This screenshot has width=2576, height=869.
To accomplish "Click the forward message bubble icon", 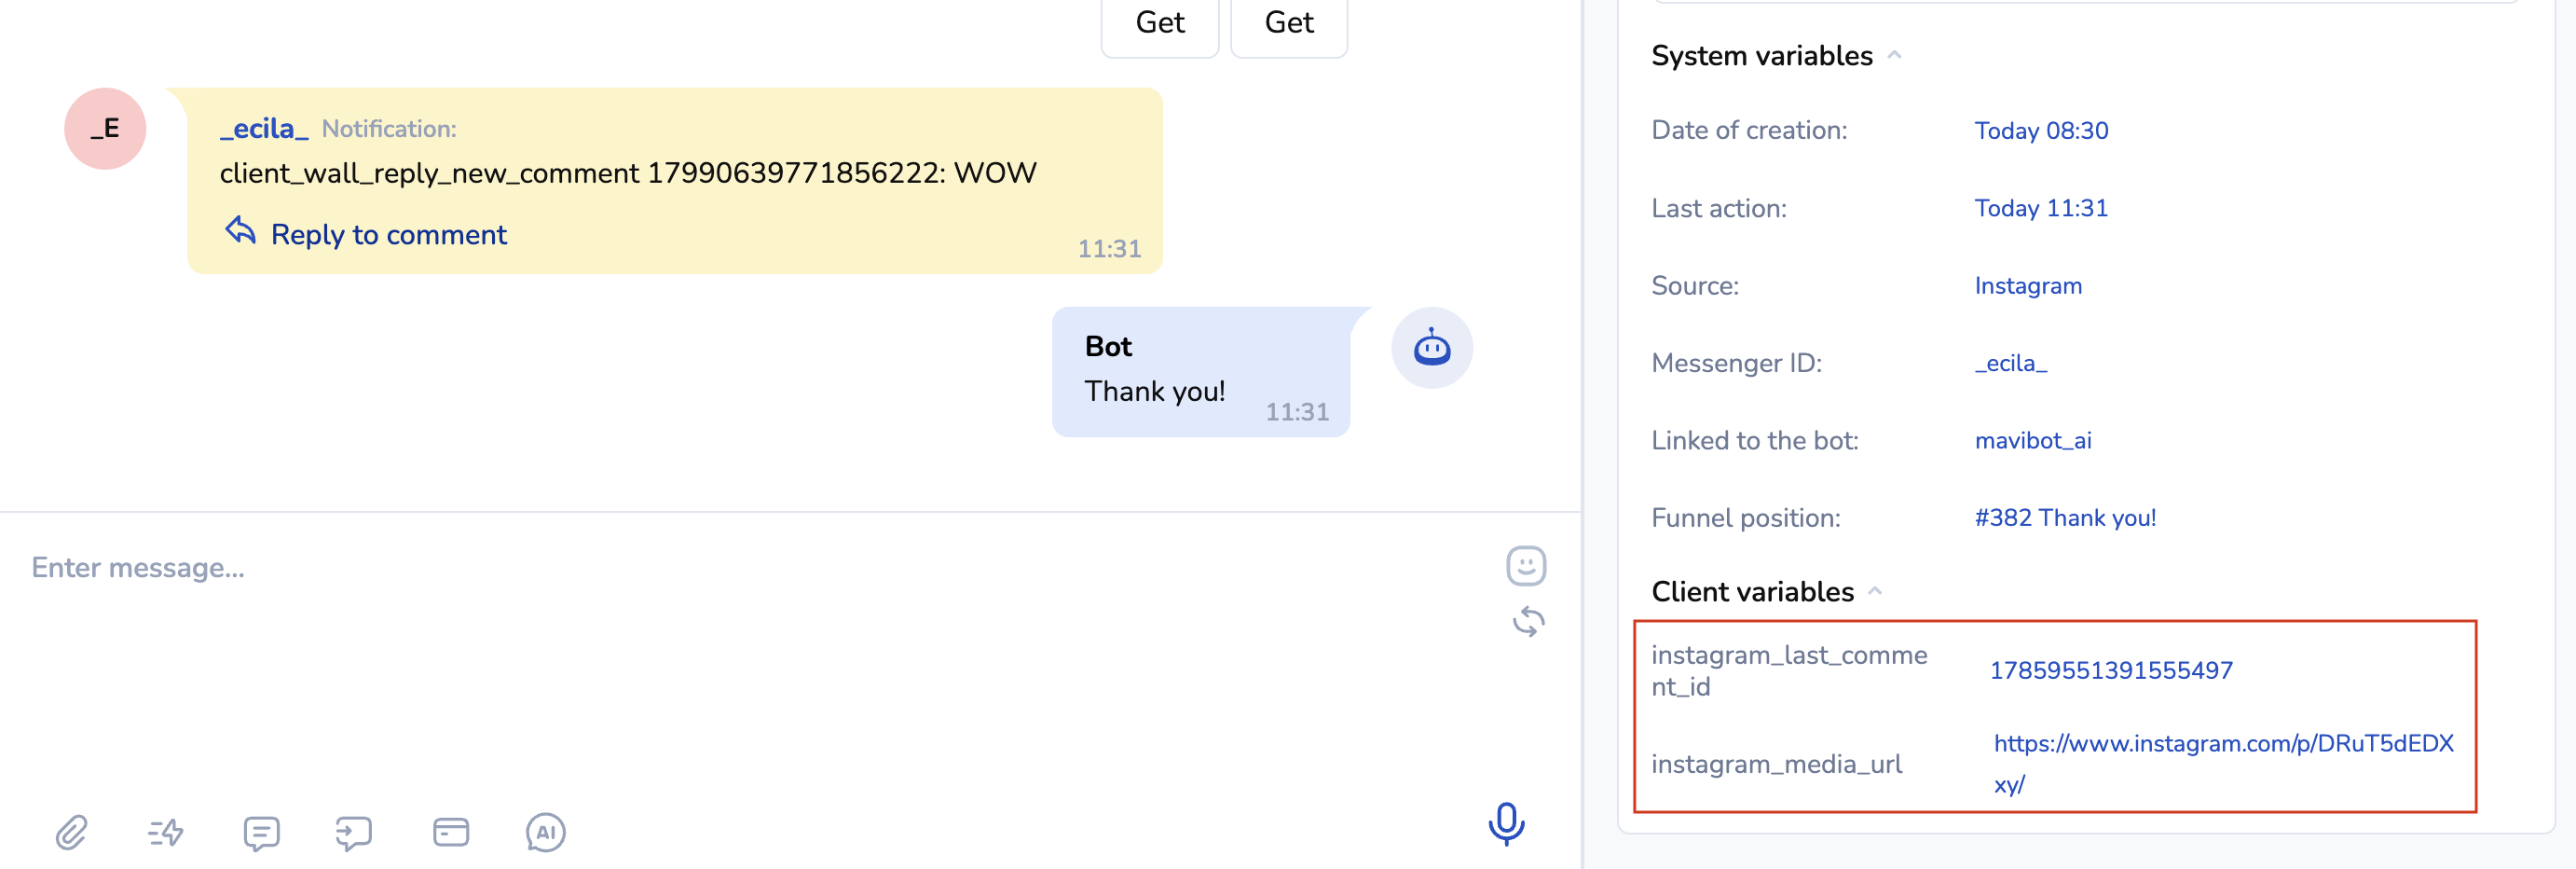I will pyautogui.click(x=354, y=832).
